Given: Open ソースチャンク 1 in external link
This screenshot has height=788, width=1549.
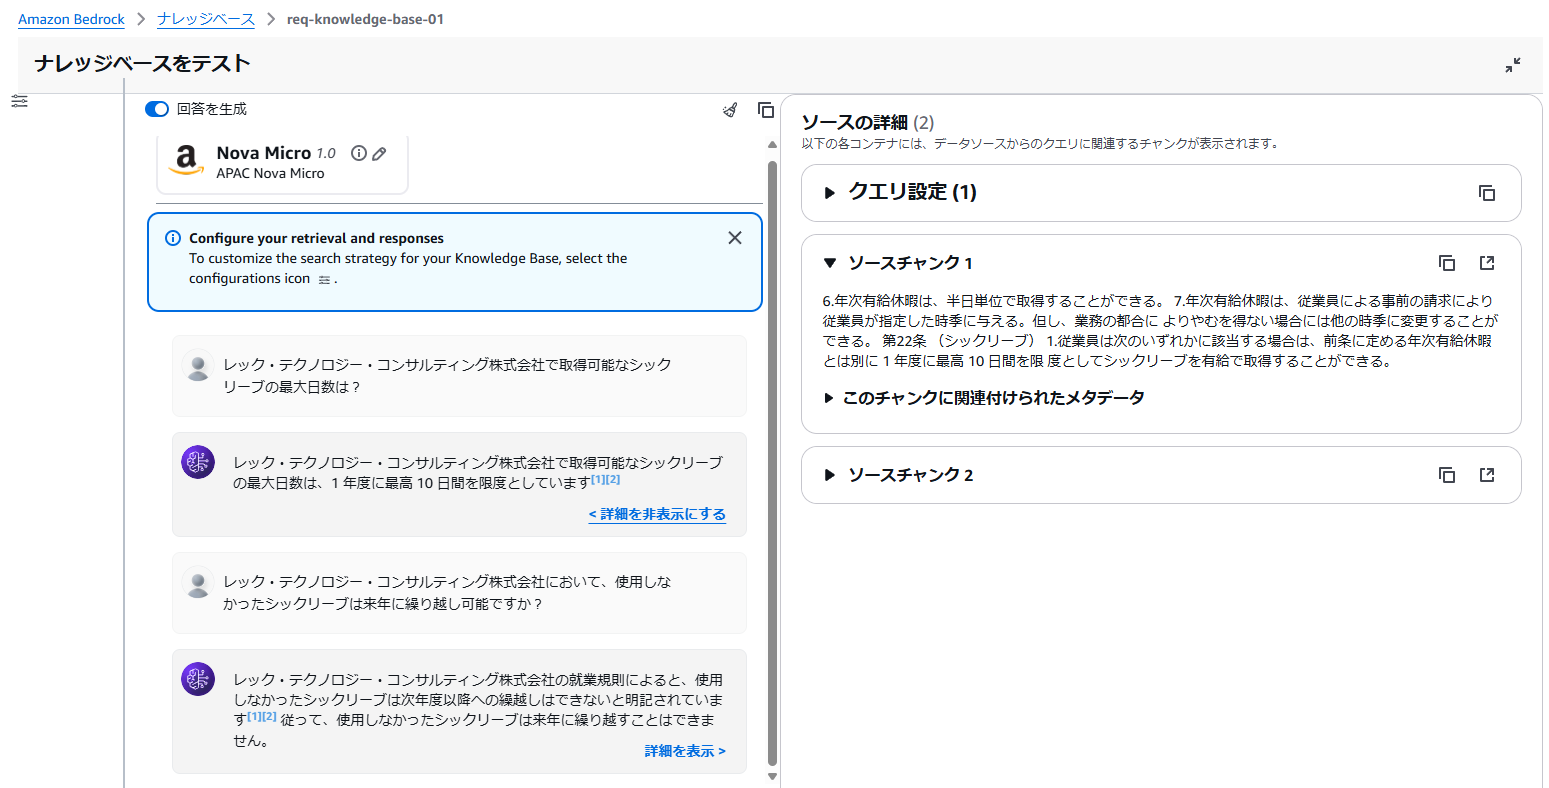Looking at the screenshot, I should tap(1487, 263).
